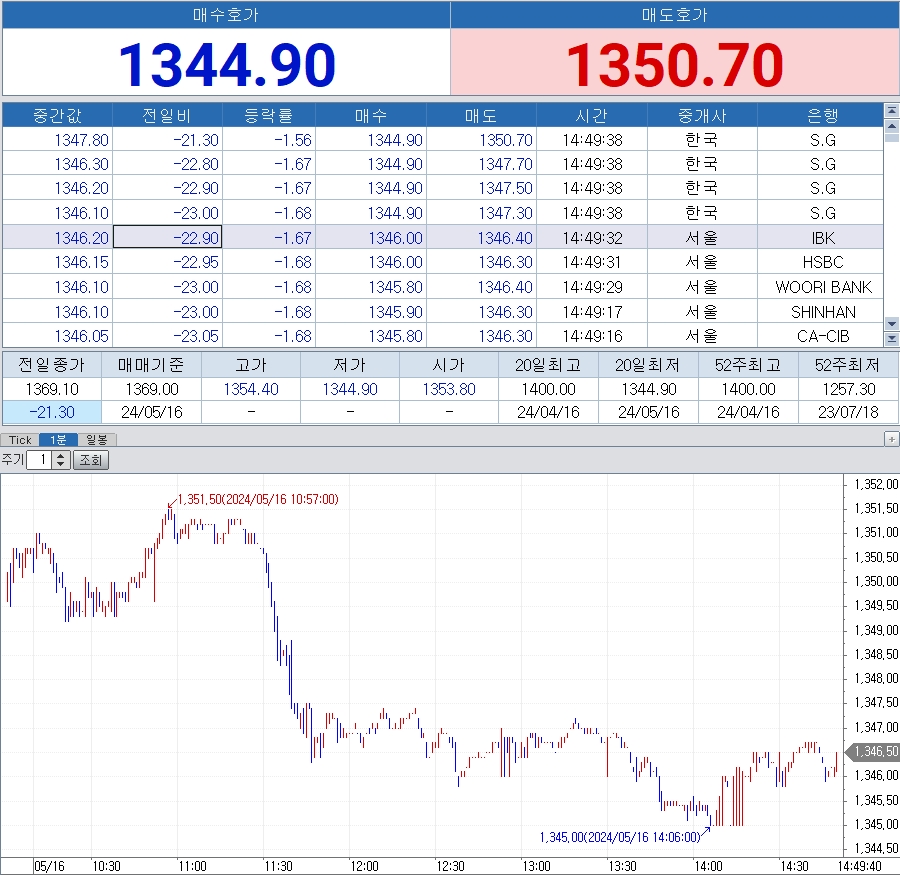
Task: Increase the 주기 period with up arrow
Action: pyautogui.click(x=61, y=456)
